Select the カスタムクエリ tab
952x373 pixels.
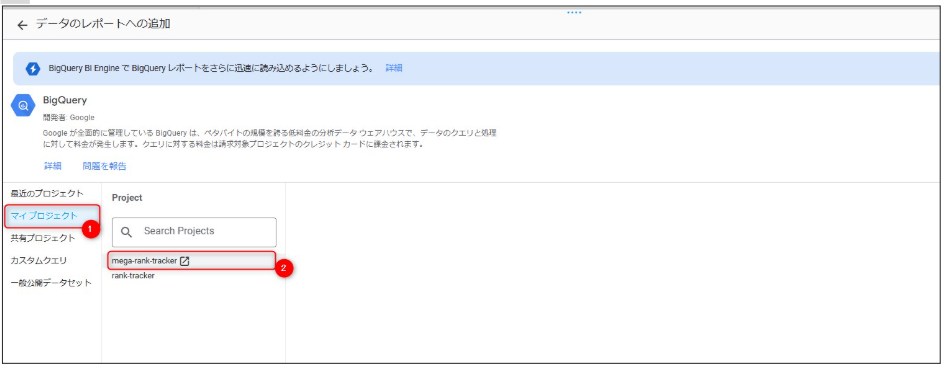click(39, 260)
